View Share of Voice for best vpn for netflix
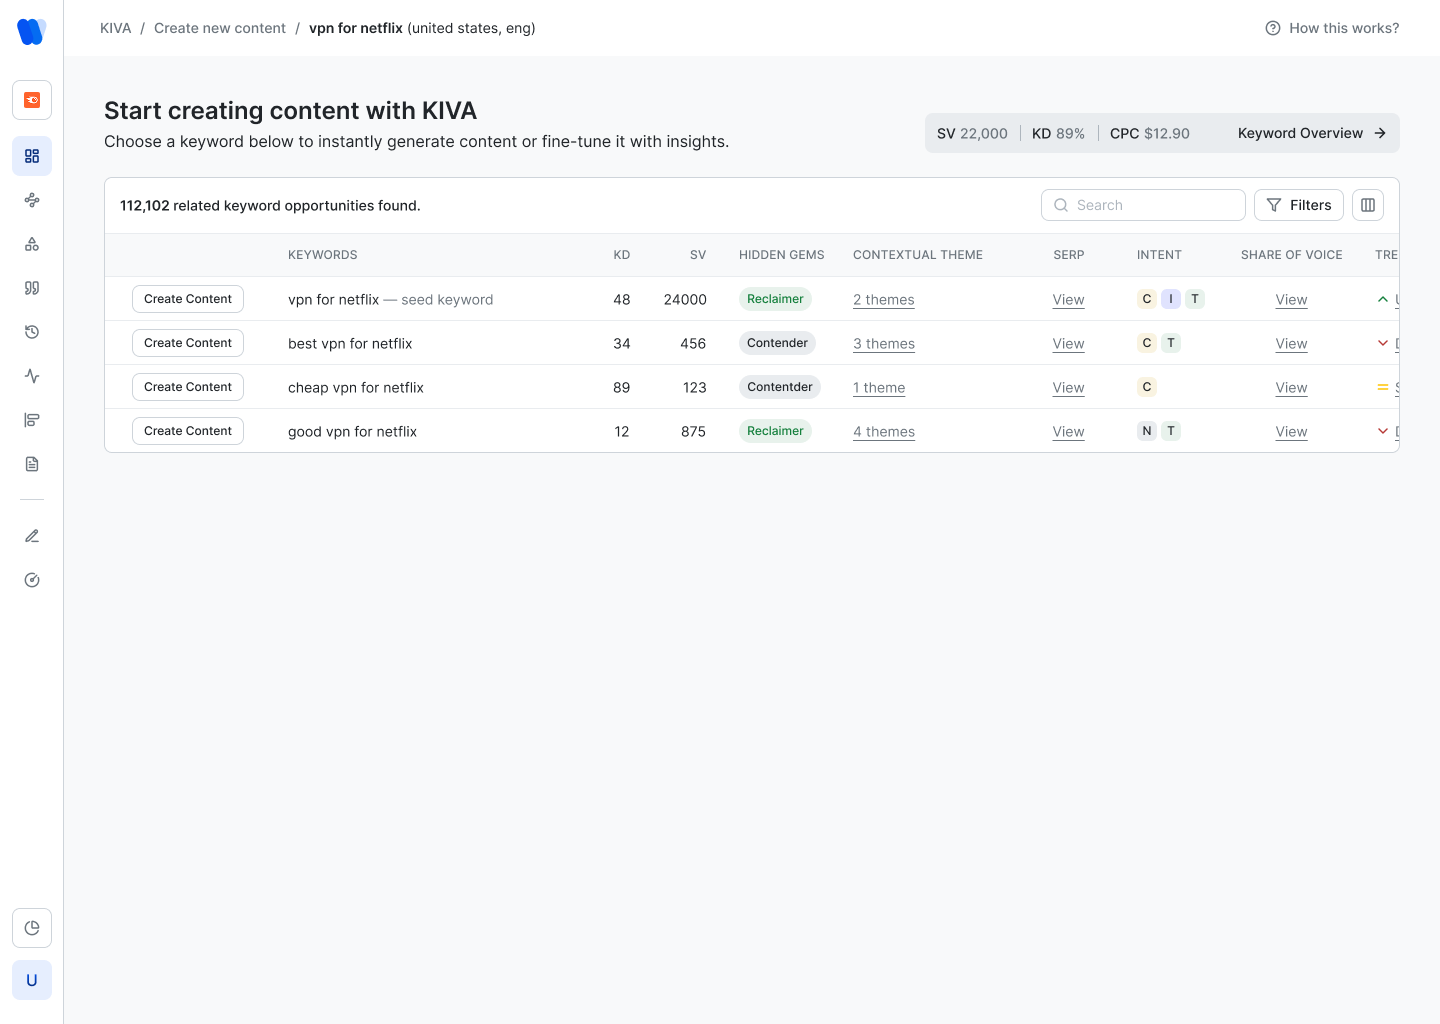Image resolution: width=1440 pixels, height=1024 pixels. (x=1291, y=344)
